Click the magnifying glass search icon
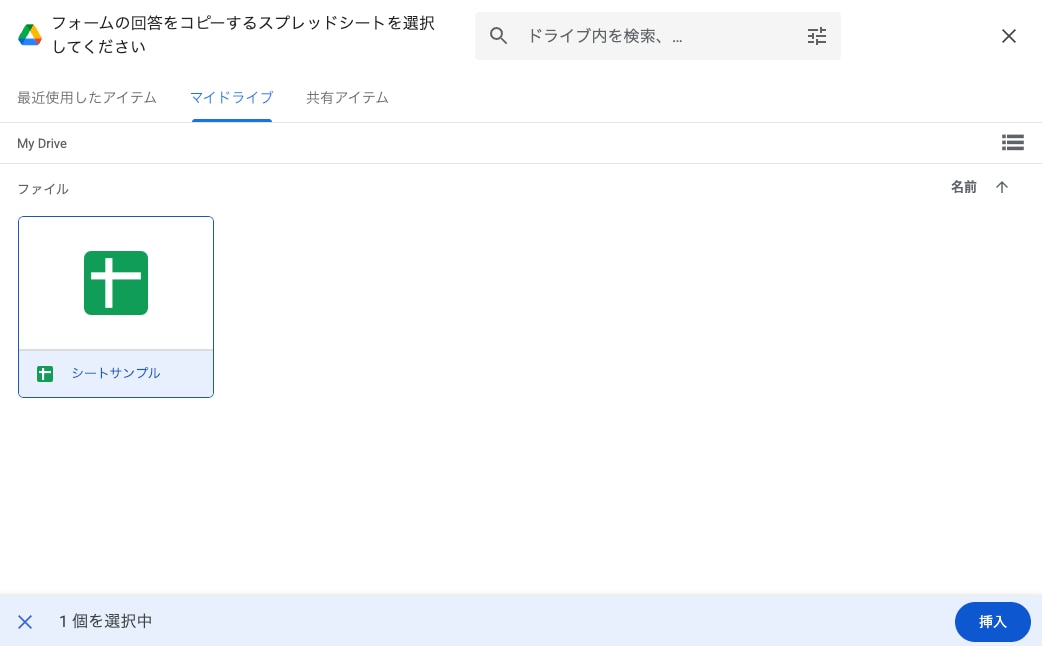Viewport: 1042px width, 646px height. pos(499,36)
